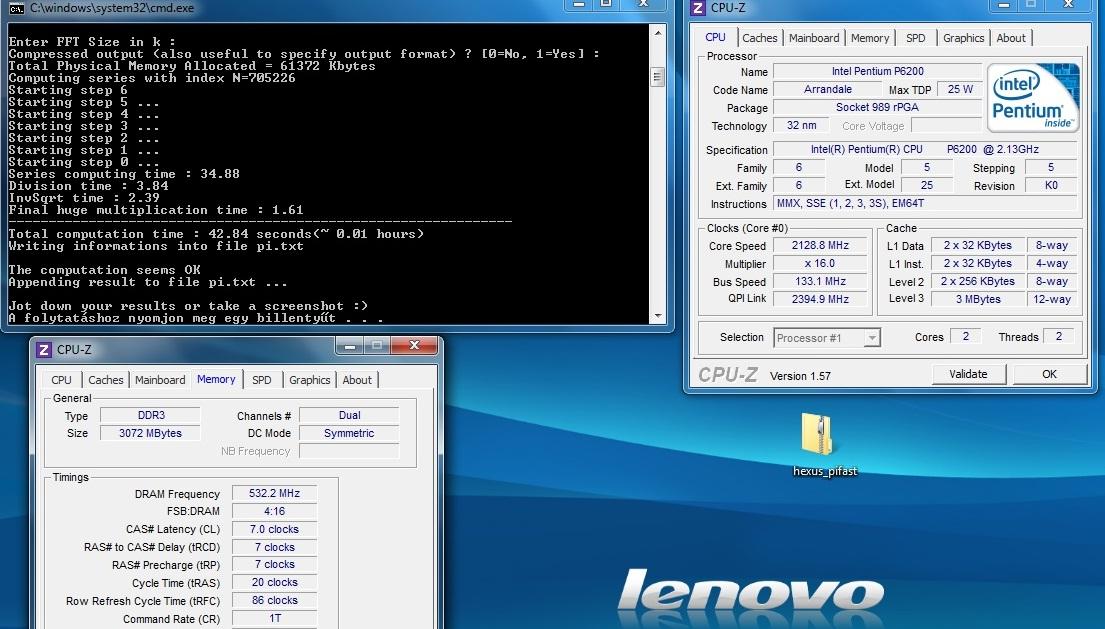Screen dimensions: 1105x629
Task: Click 'Total computation time' line in cmd
Action: [x=216, y=234]
